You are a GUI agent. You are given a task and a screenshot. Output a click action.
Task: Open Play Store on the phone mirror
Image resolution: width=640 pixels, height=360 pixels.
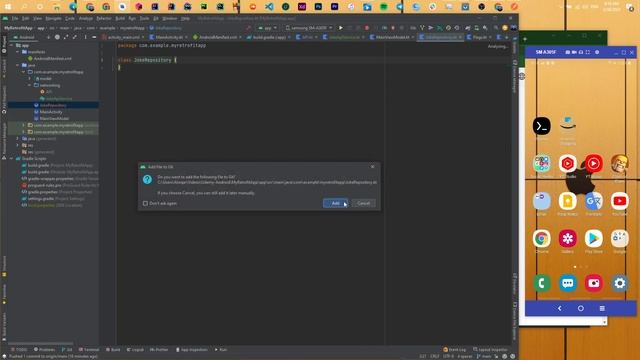click(x=593, y=238)
